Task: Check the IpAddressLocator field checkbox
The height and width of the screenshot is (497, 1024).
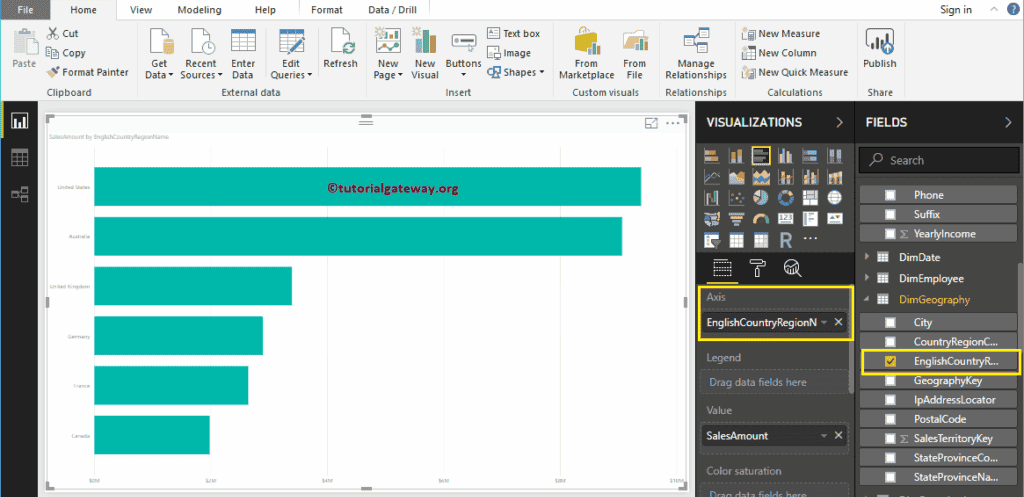Action: click(890, 400)
